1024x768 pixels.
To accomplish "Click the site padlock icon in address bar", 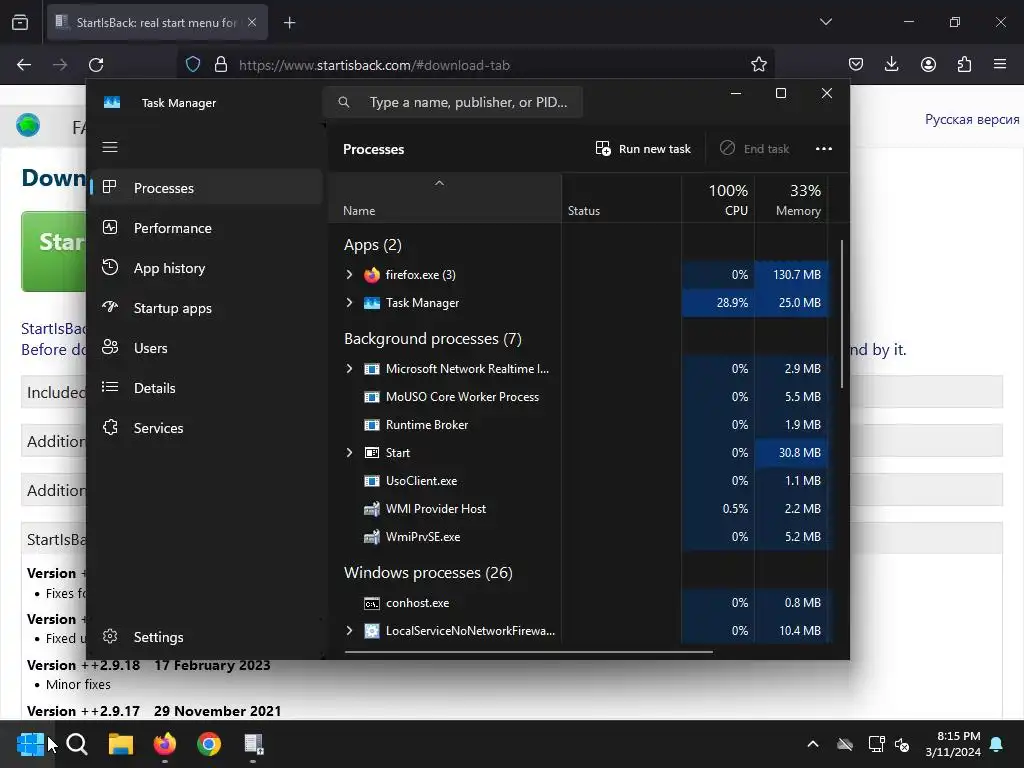I will 221,64.
